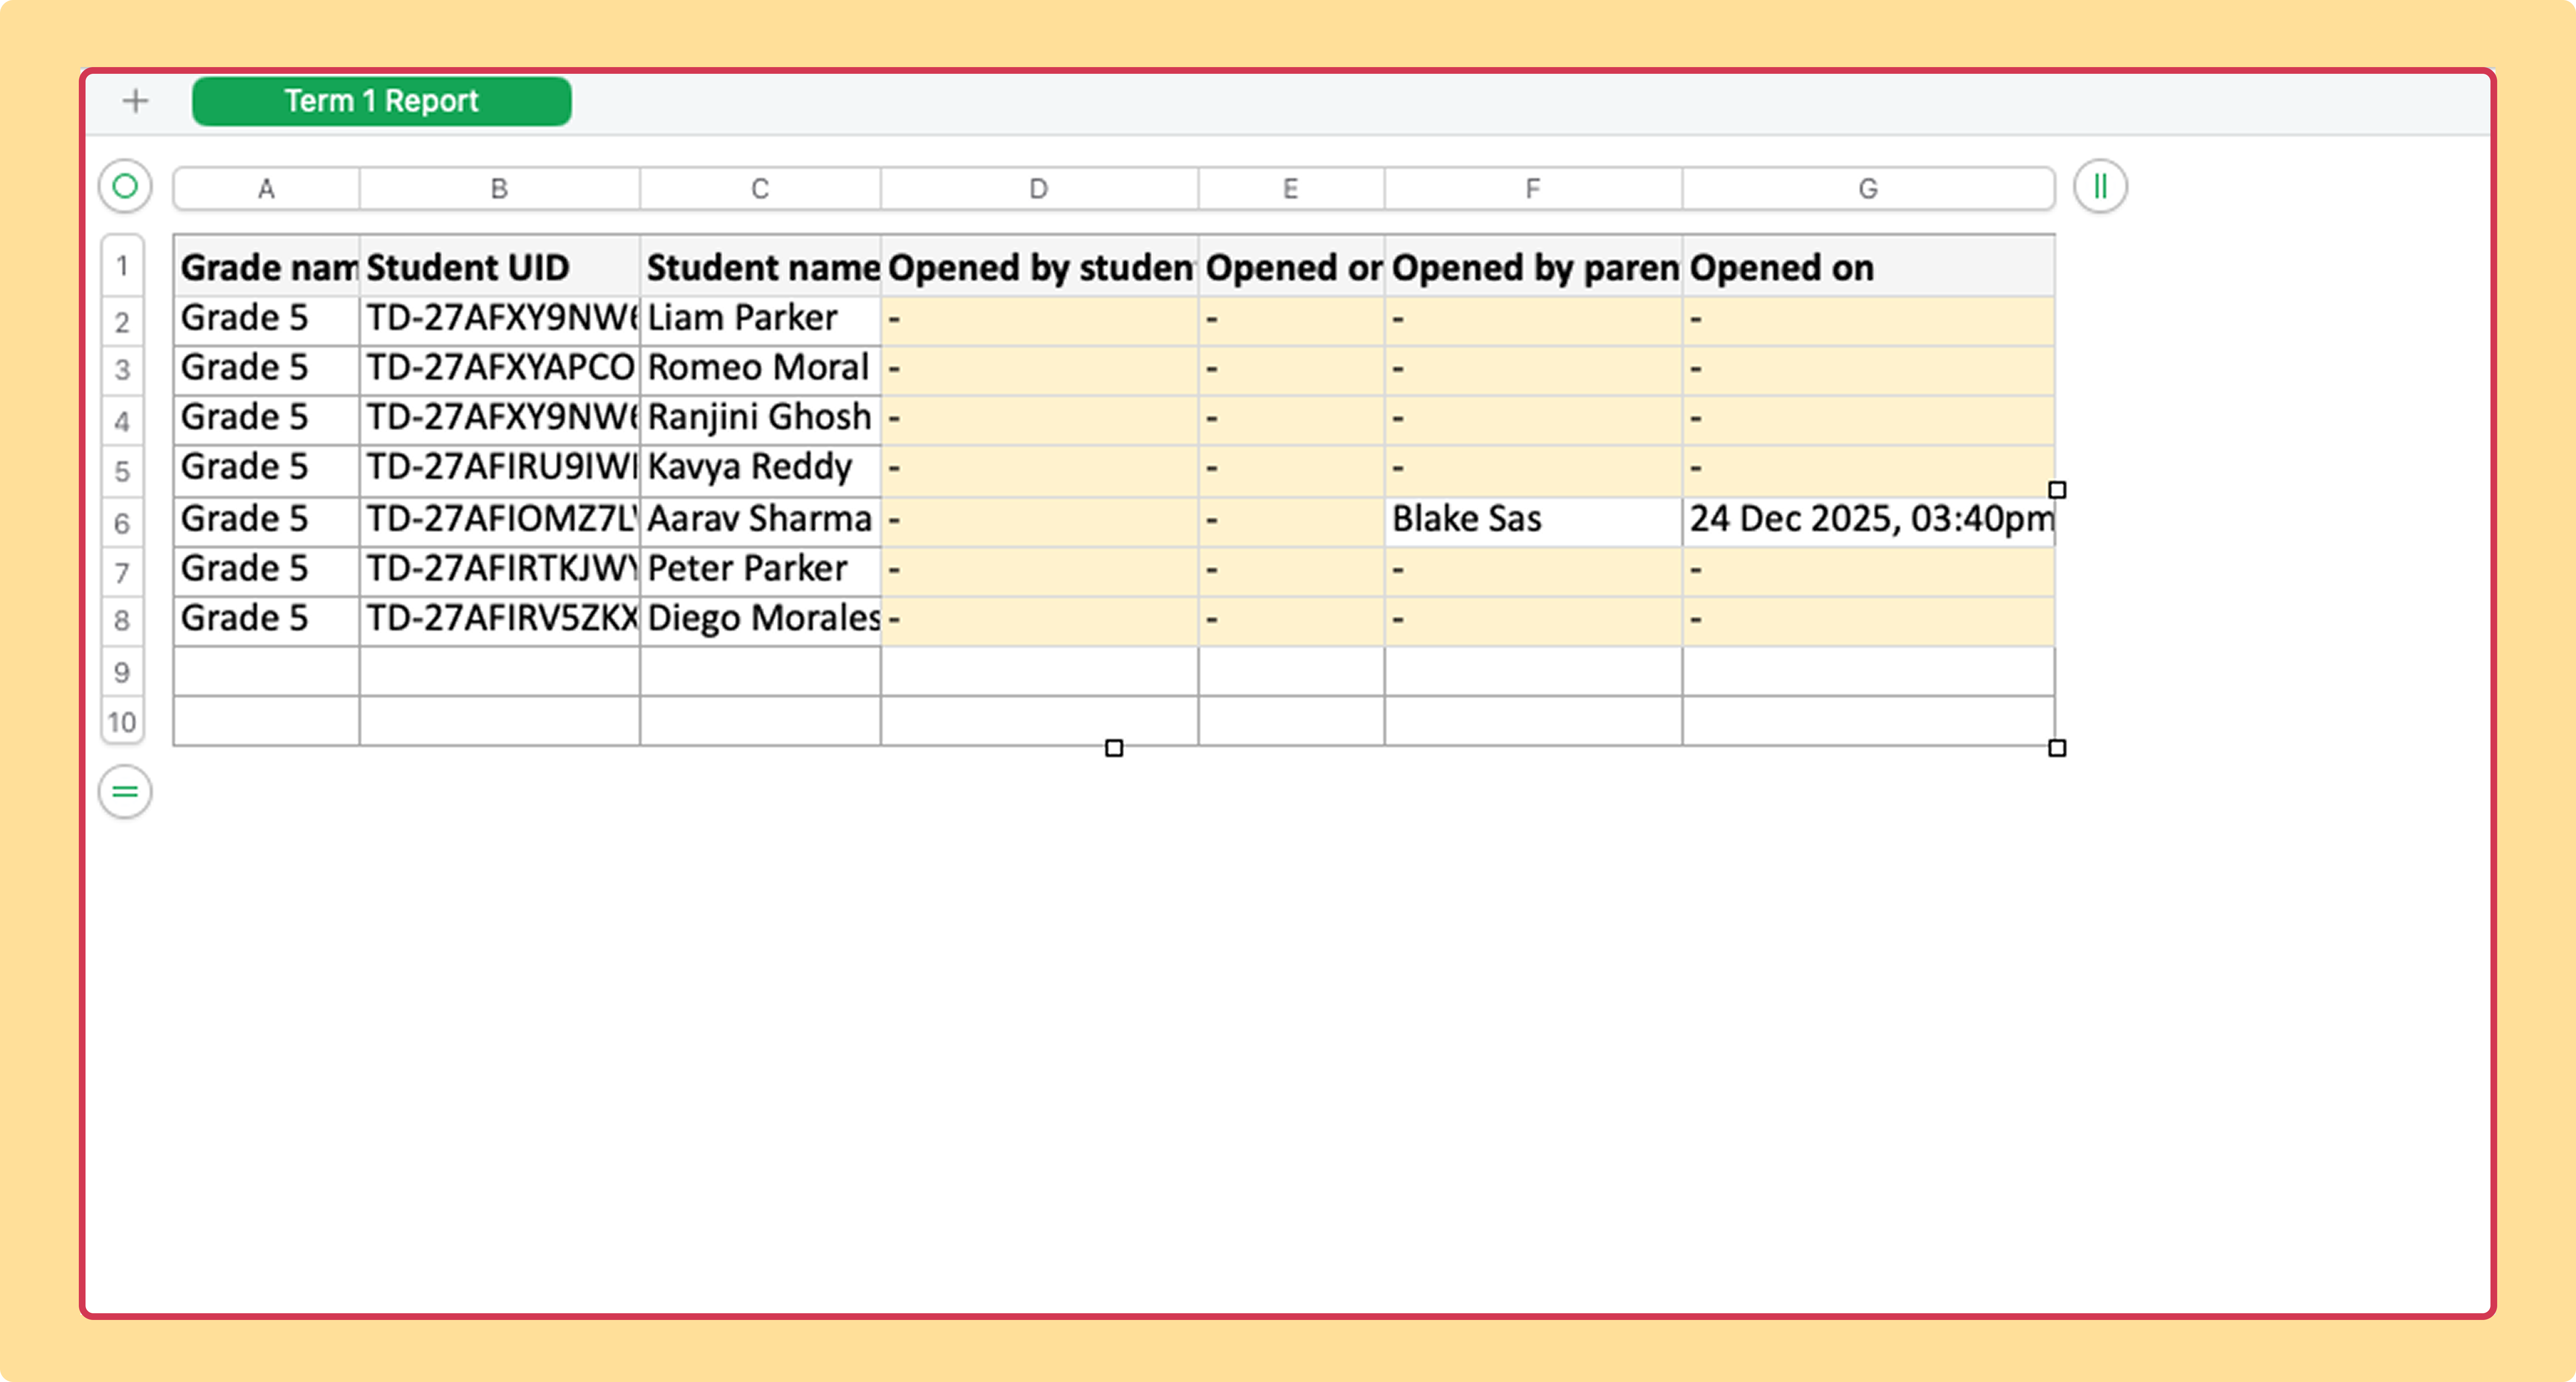Image resolution: width=2576 pixels, height=1382 pixels.
Task: Select the 'Aarav Sharma' cell
Action: pyautogui.click(x=760, y=521)
